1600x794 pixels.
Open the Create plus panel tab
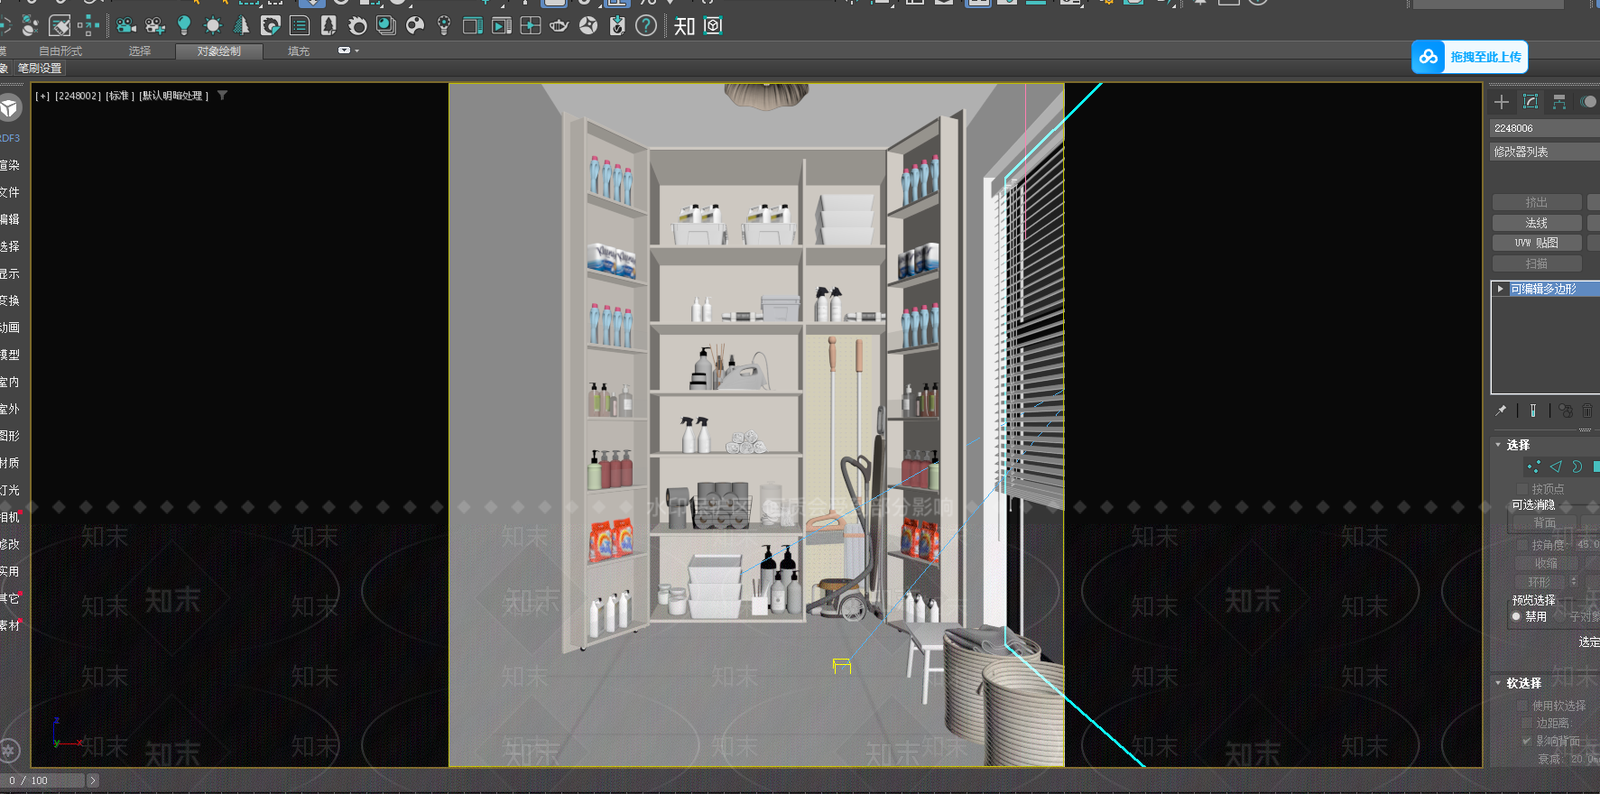pyautogui.click(x=1501, y=102)
